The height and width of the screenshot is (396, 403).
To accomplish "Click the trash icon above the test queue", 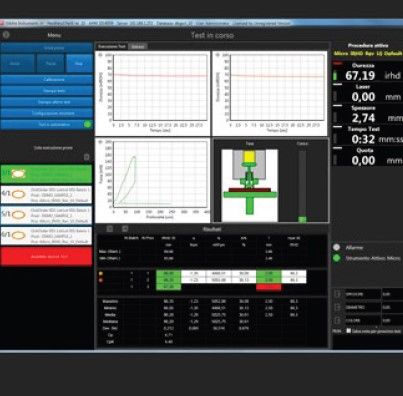I will click(86, 157).
